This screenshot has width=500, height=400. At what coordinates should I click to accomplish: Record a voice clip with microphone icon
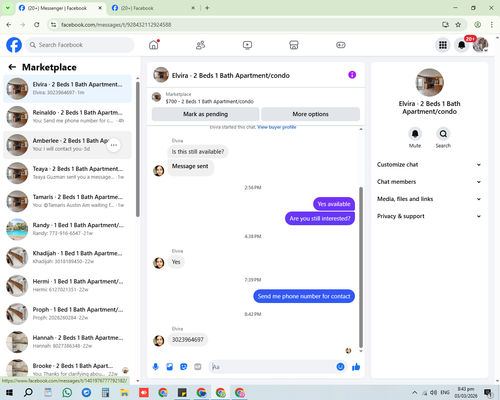click(155, 367)
